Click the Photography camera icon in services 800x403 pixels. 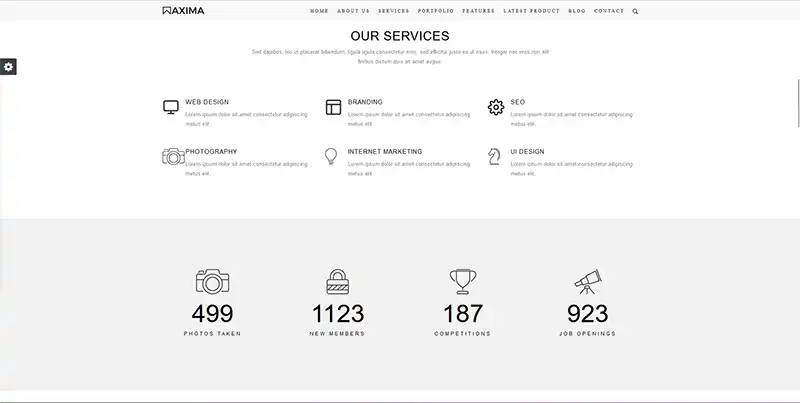[x=173, y=156]
